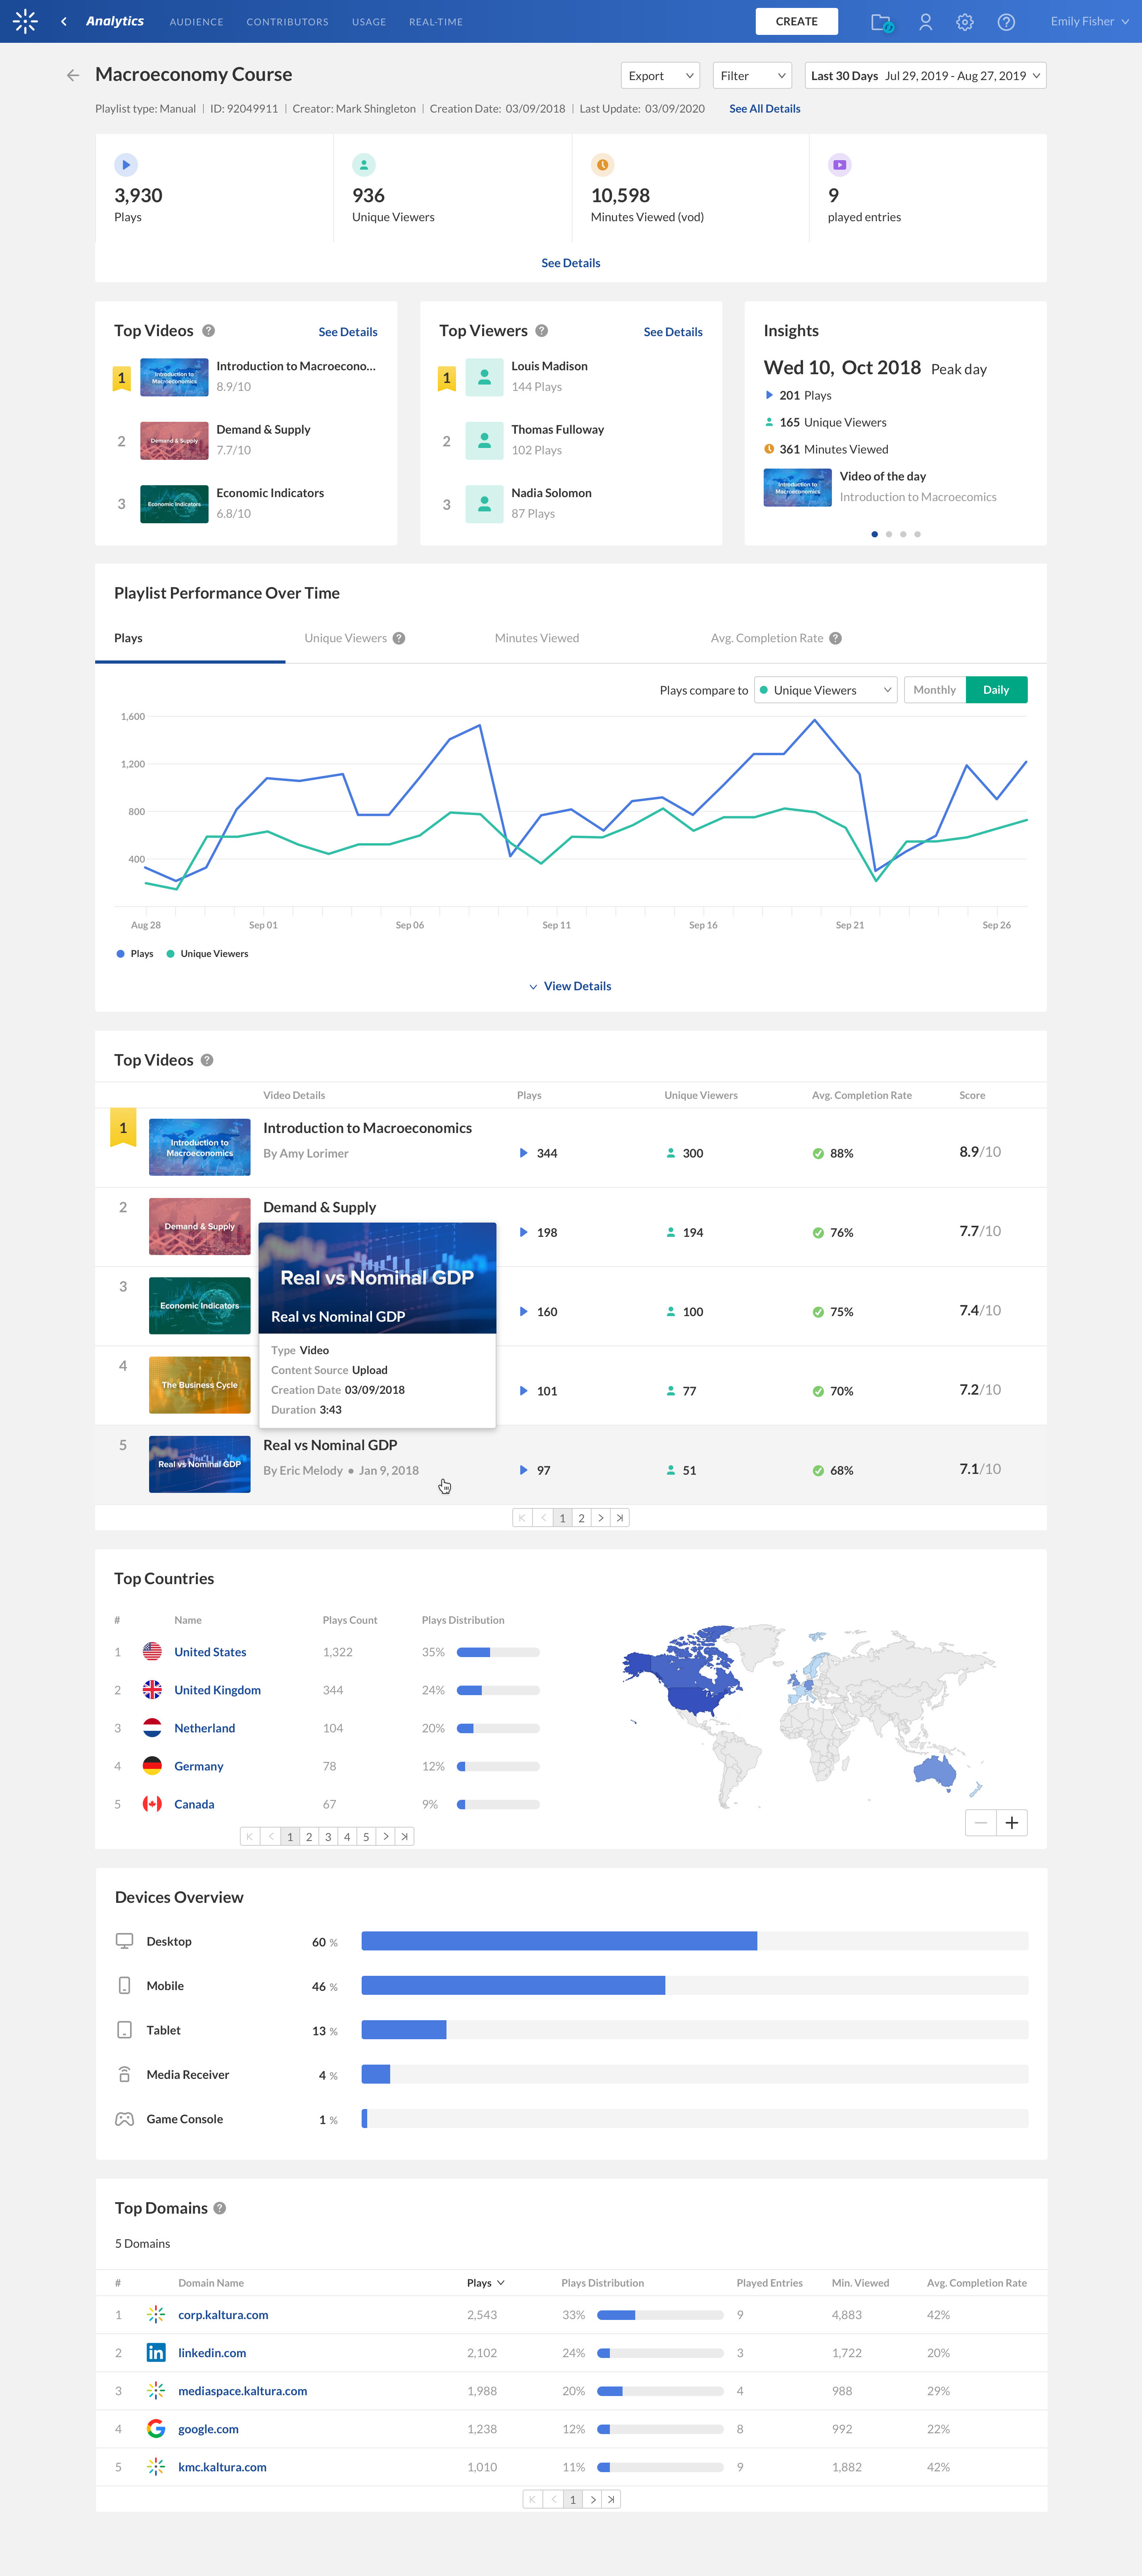The width and height of the screenshot is (1142, 2576).
Task: Click the Kaltura logo icon in header
Action: coord(25,21)
